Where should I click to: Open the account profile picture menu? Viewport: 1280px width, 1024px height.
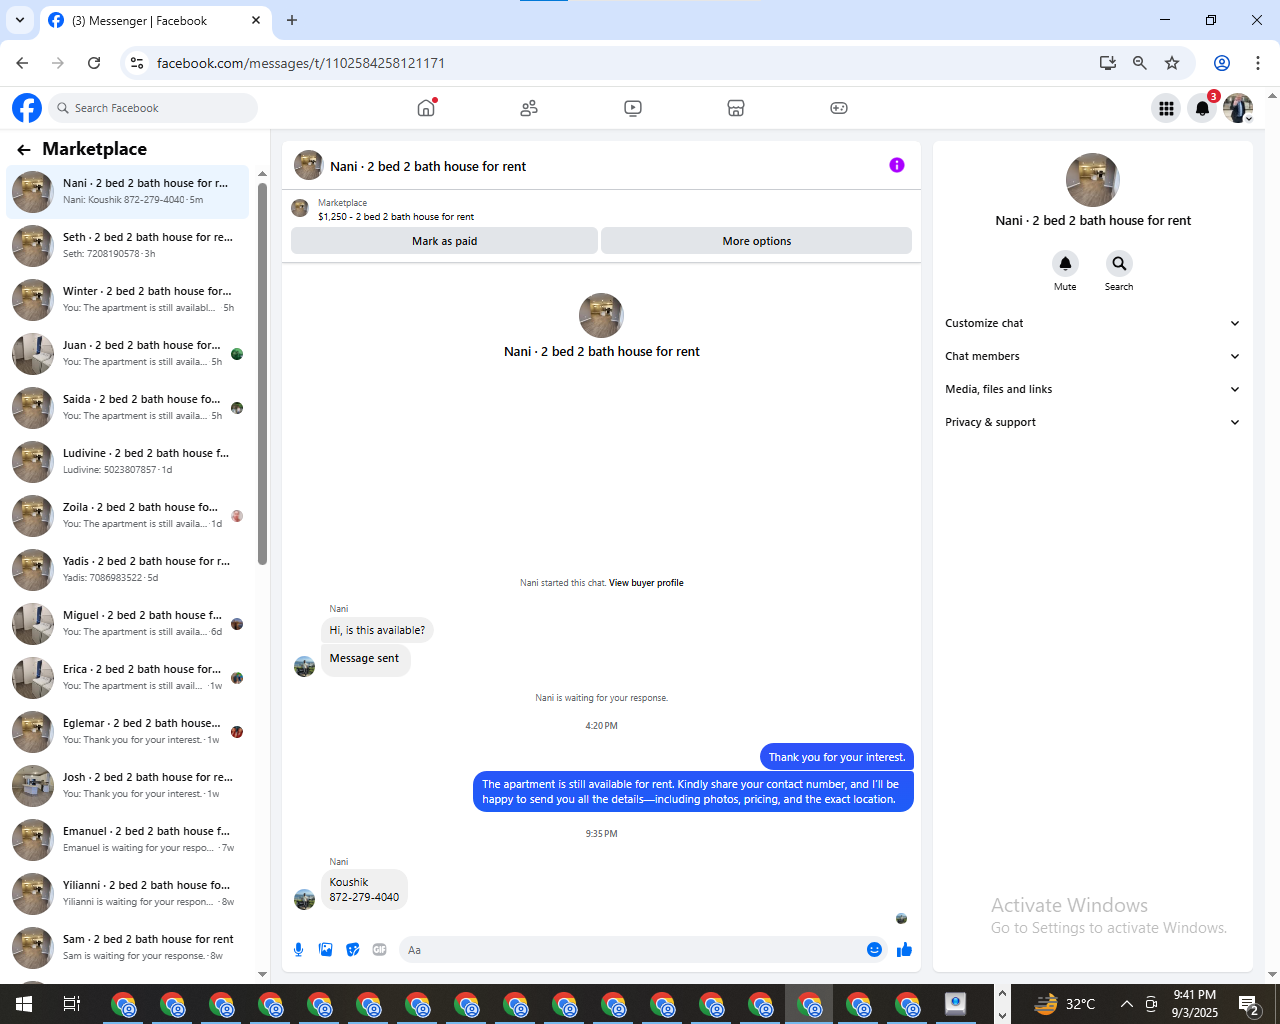point(1238,108)
